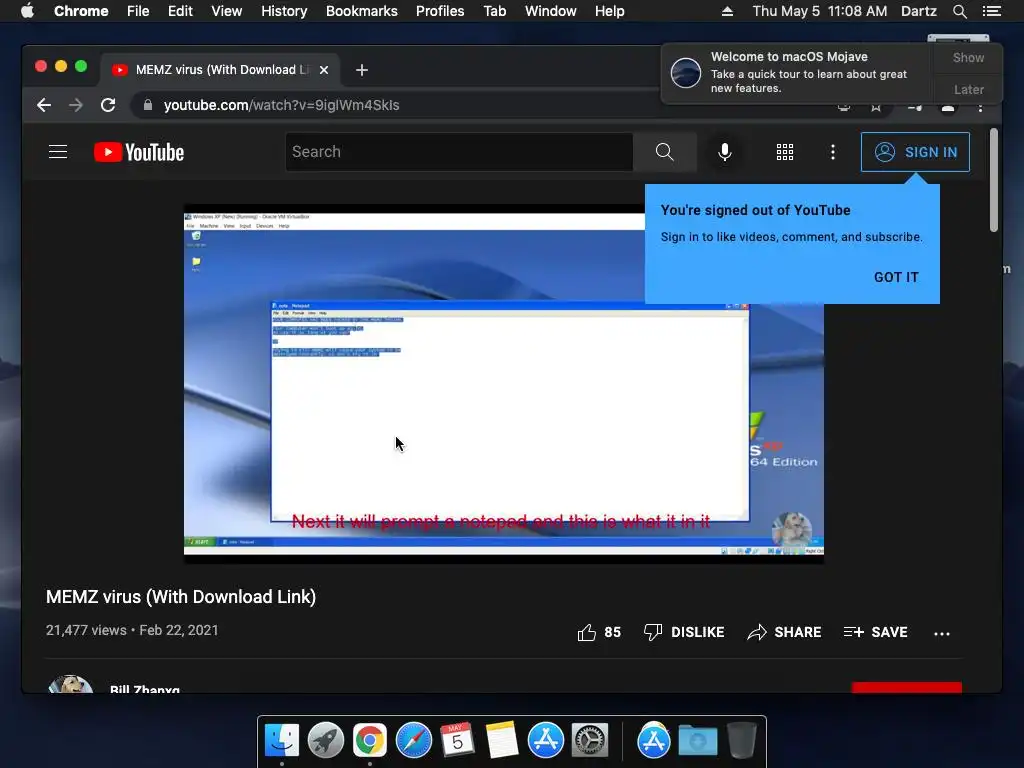Image resolution: width=1024 pixels, height=768 pixels.
Task: Open the Window menu
Action: pyautogui.click(x=551, y=11)
